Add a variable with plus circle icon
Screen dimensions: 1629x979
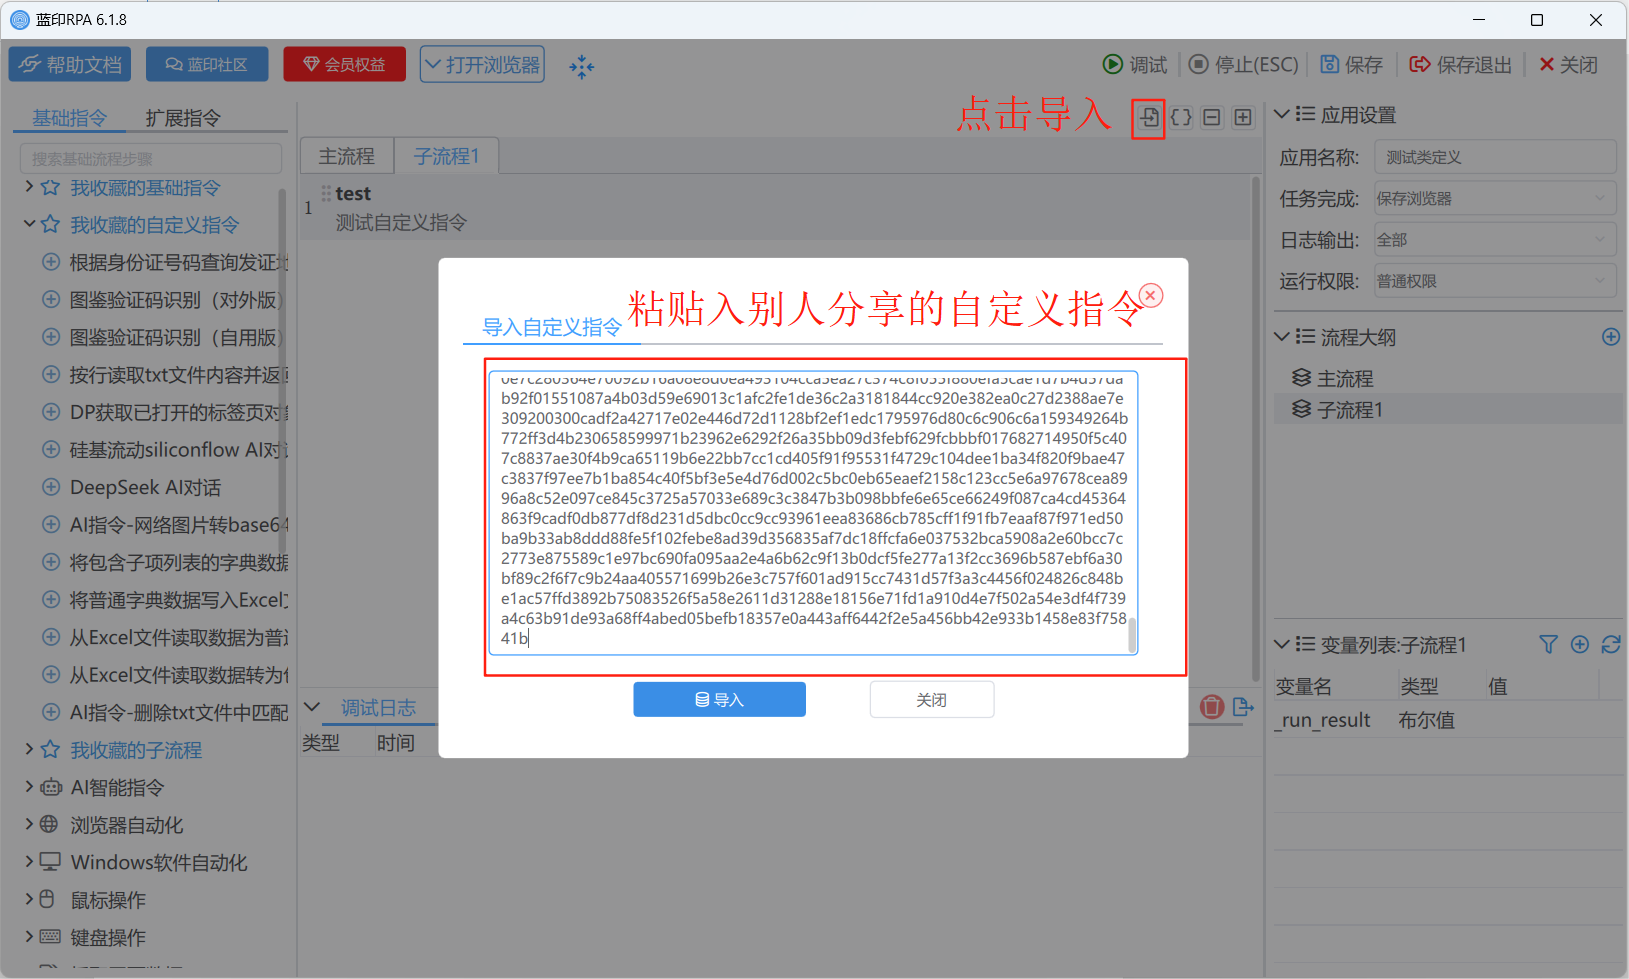(x=1580, y=645)
